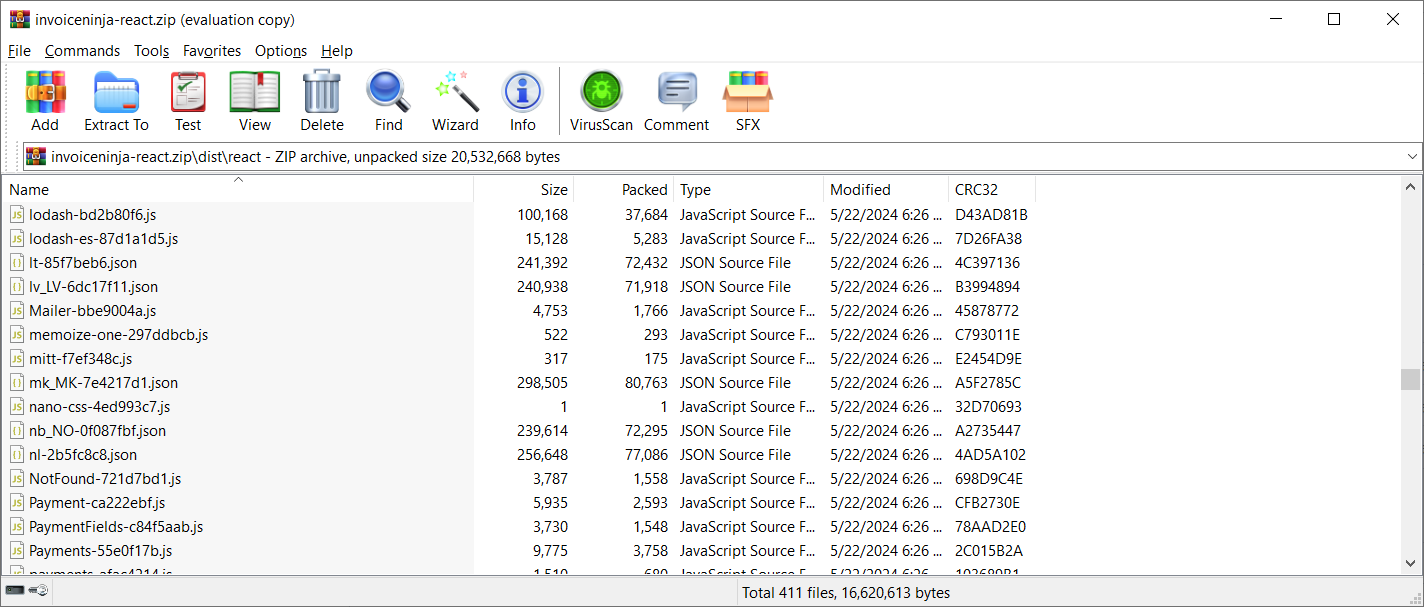Click the file list scrollbar thumb
The image size is (1424, 607).
coord(1410,379)
